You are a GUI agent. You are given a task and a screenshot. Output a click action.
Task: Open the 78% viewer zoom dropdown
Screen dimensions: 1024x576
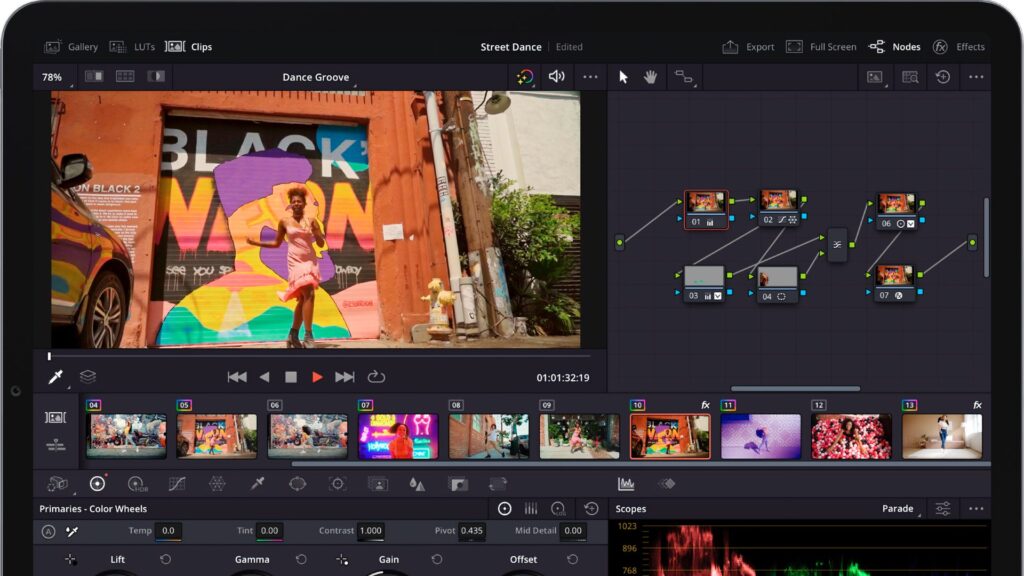(55, 77)
